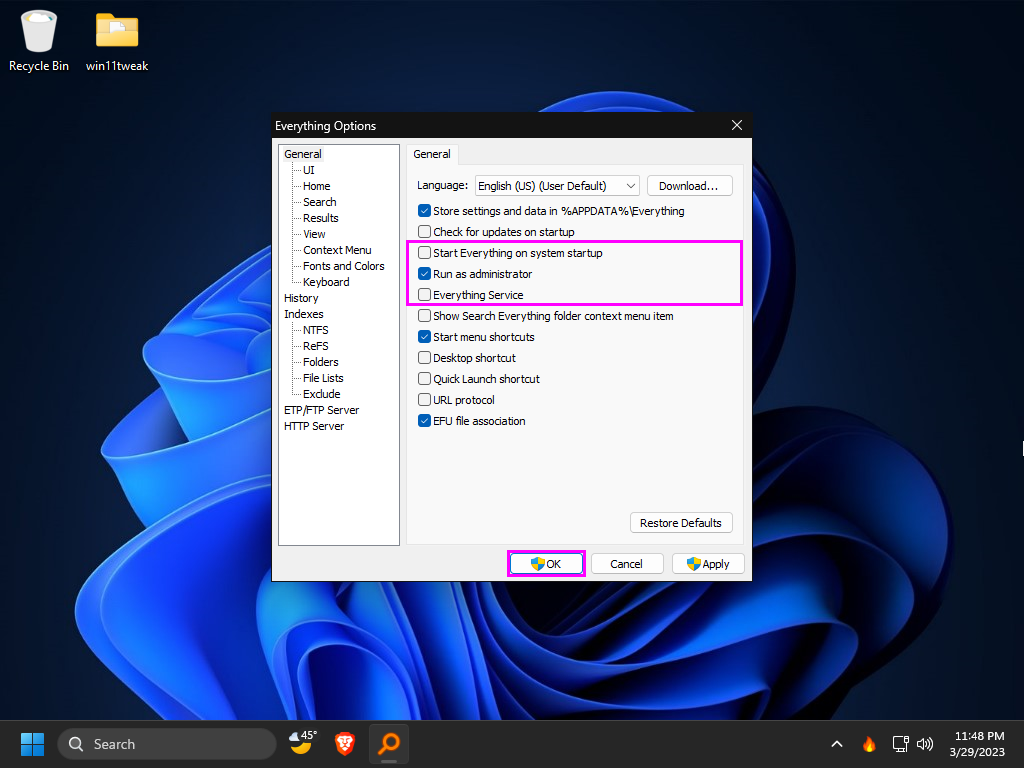Close the Everything Options dialog

point(737,125)
